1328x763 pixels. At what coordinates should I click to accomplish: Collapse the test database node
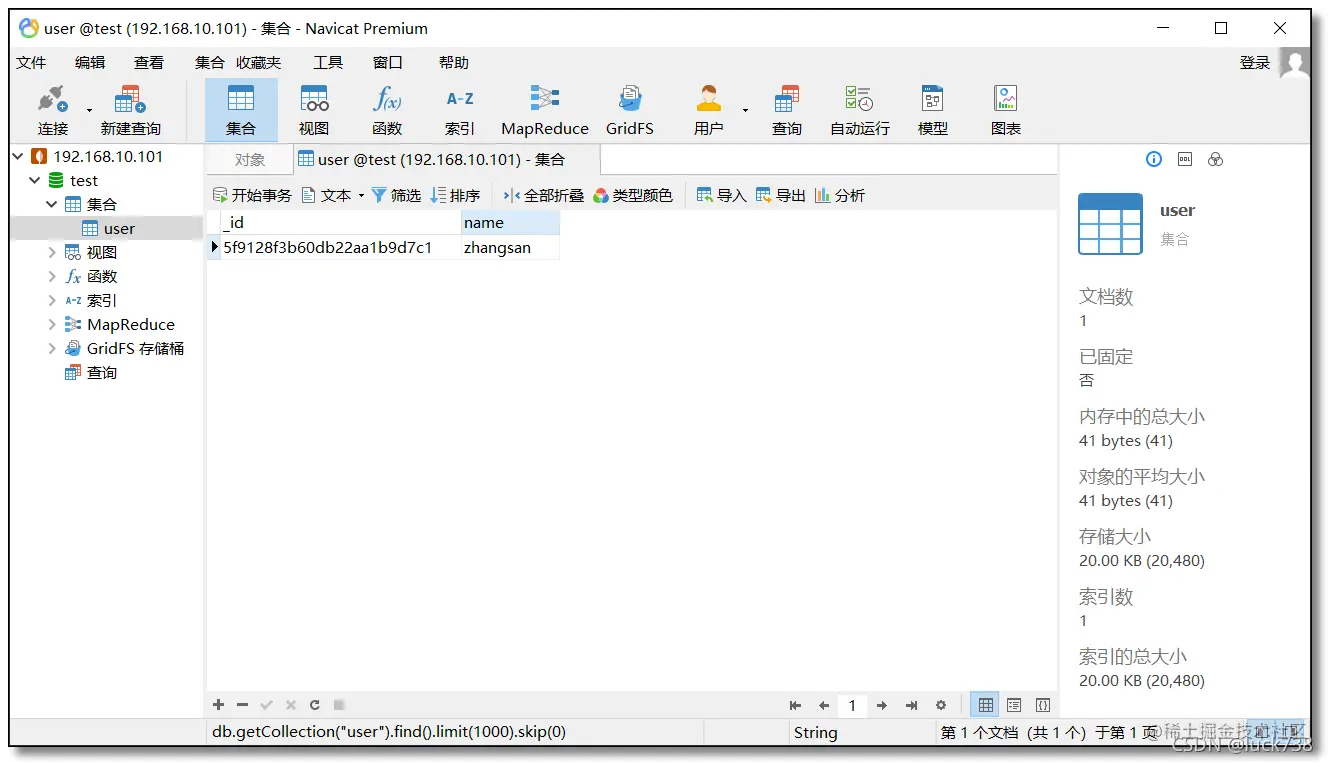click(x=35, y=180)
